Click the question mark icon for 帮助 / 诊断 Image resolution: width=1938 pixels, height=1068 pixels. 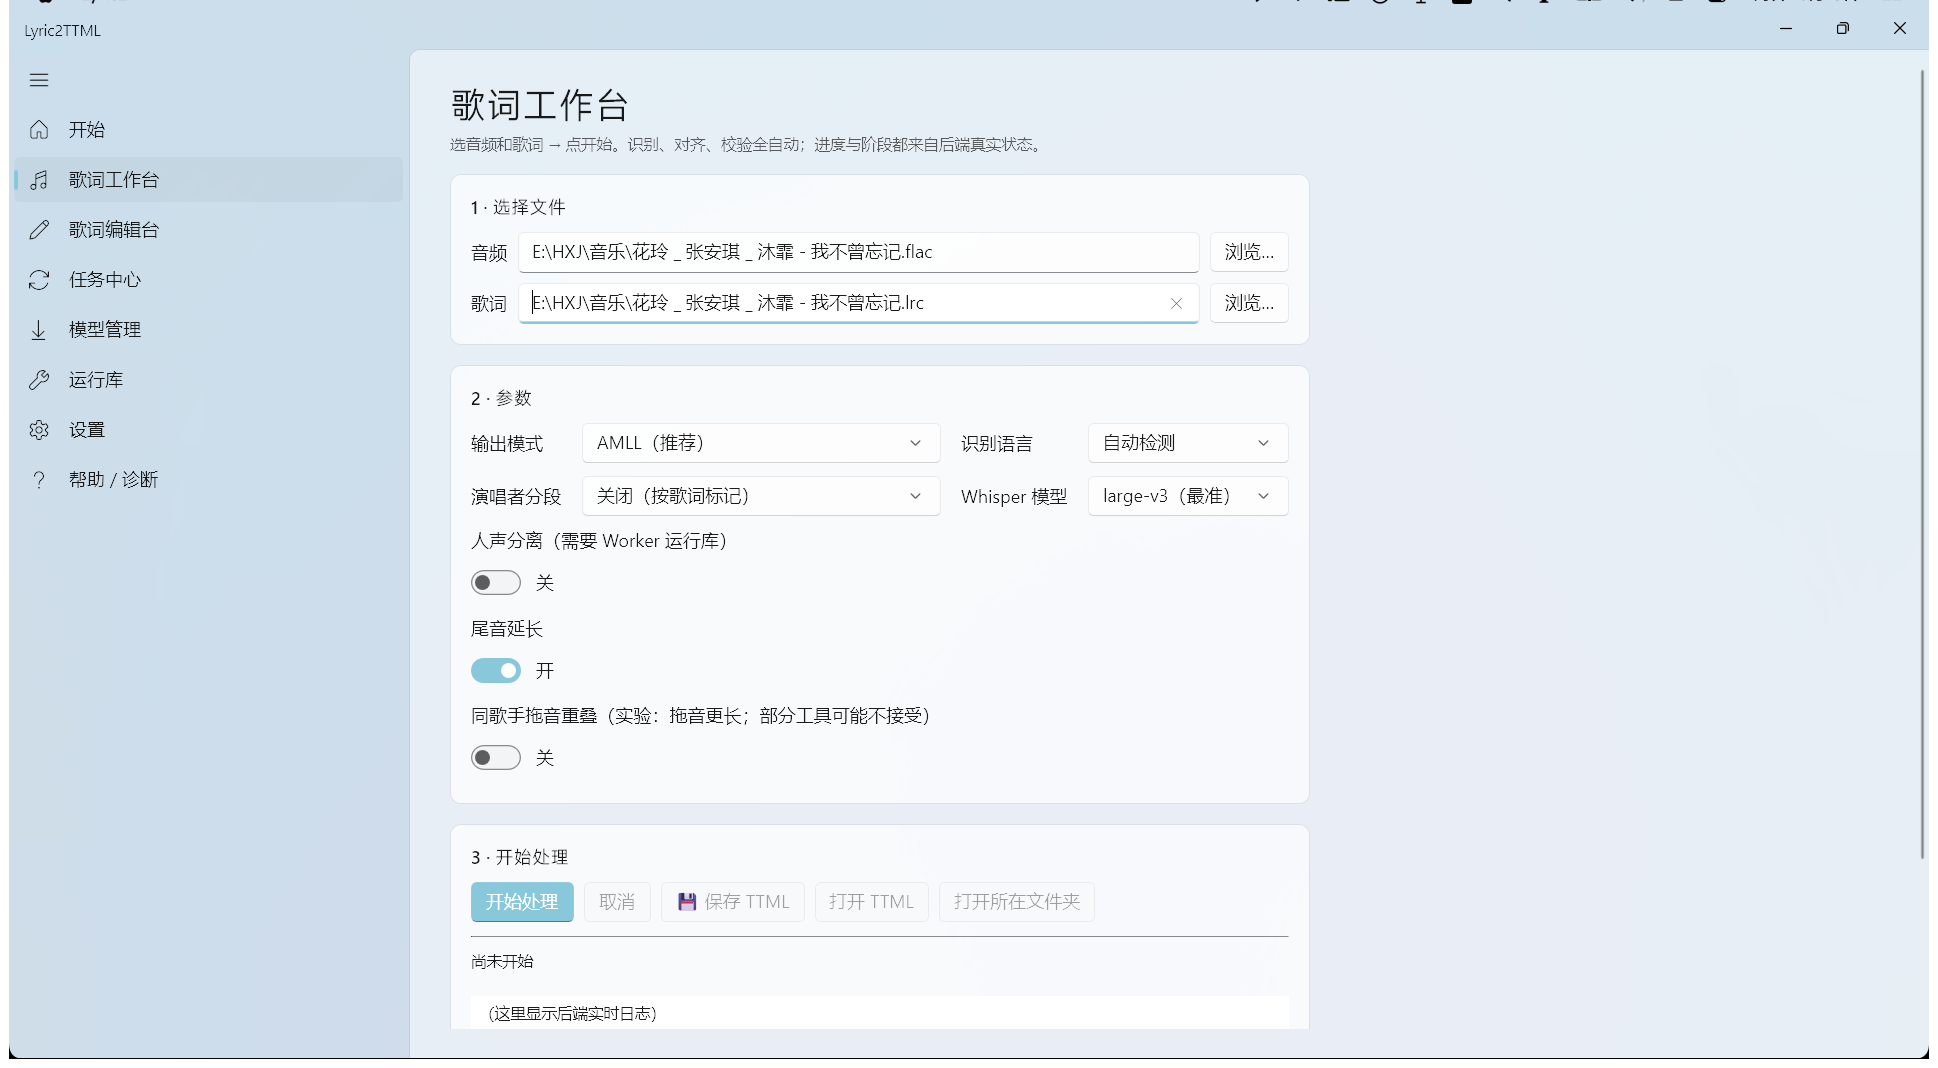pyautogui.click(x=39, y=480)
